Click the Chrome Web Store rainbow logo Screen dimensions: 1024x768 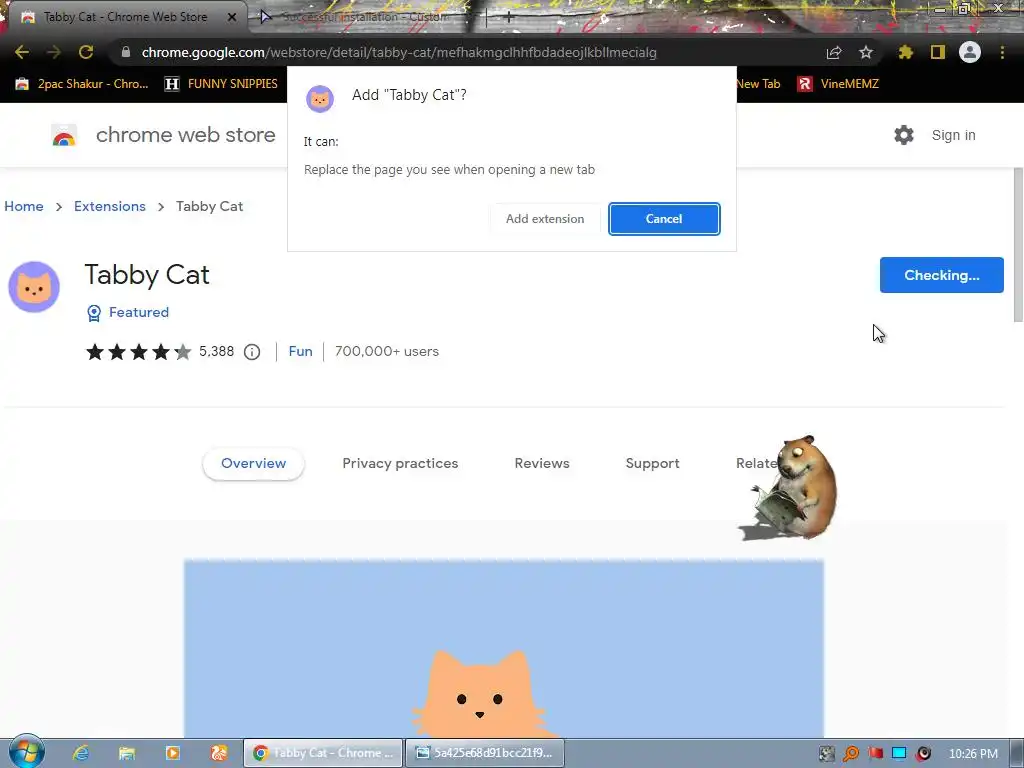point(64,135)
